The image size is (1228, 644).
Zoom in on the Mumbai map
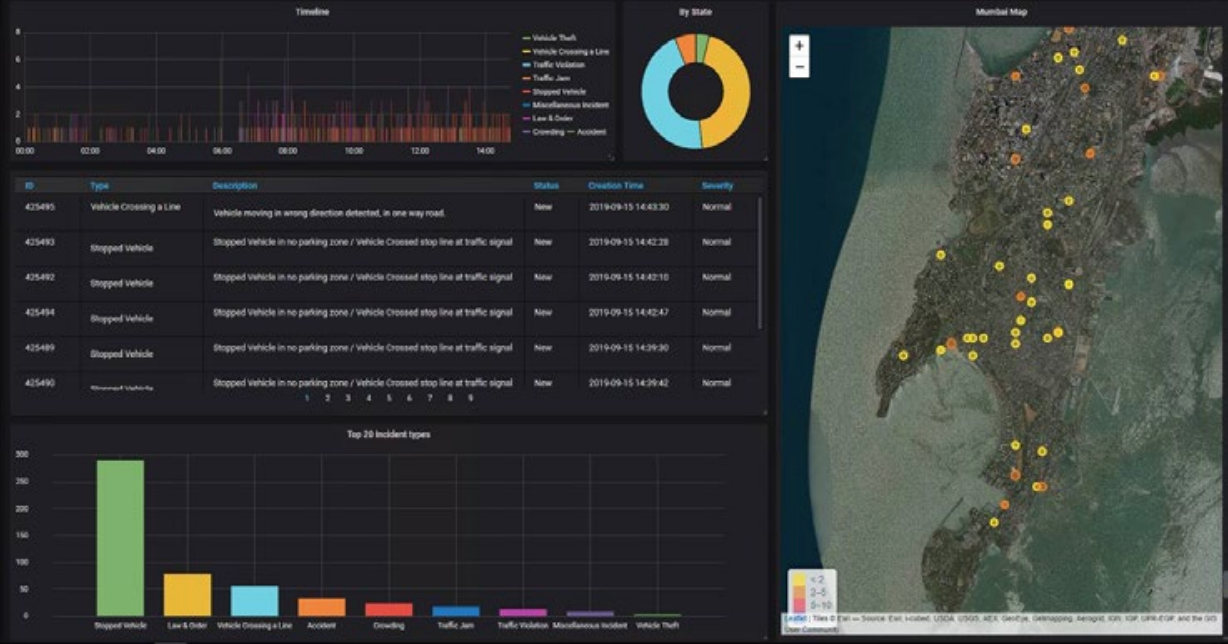799,46
